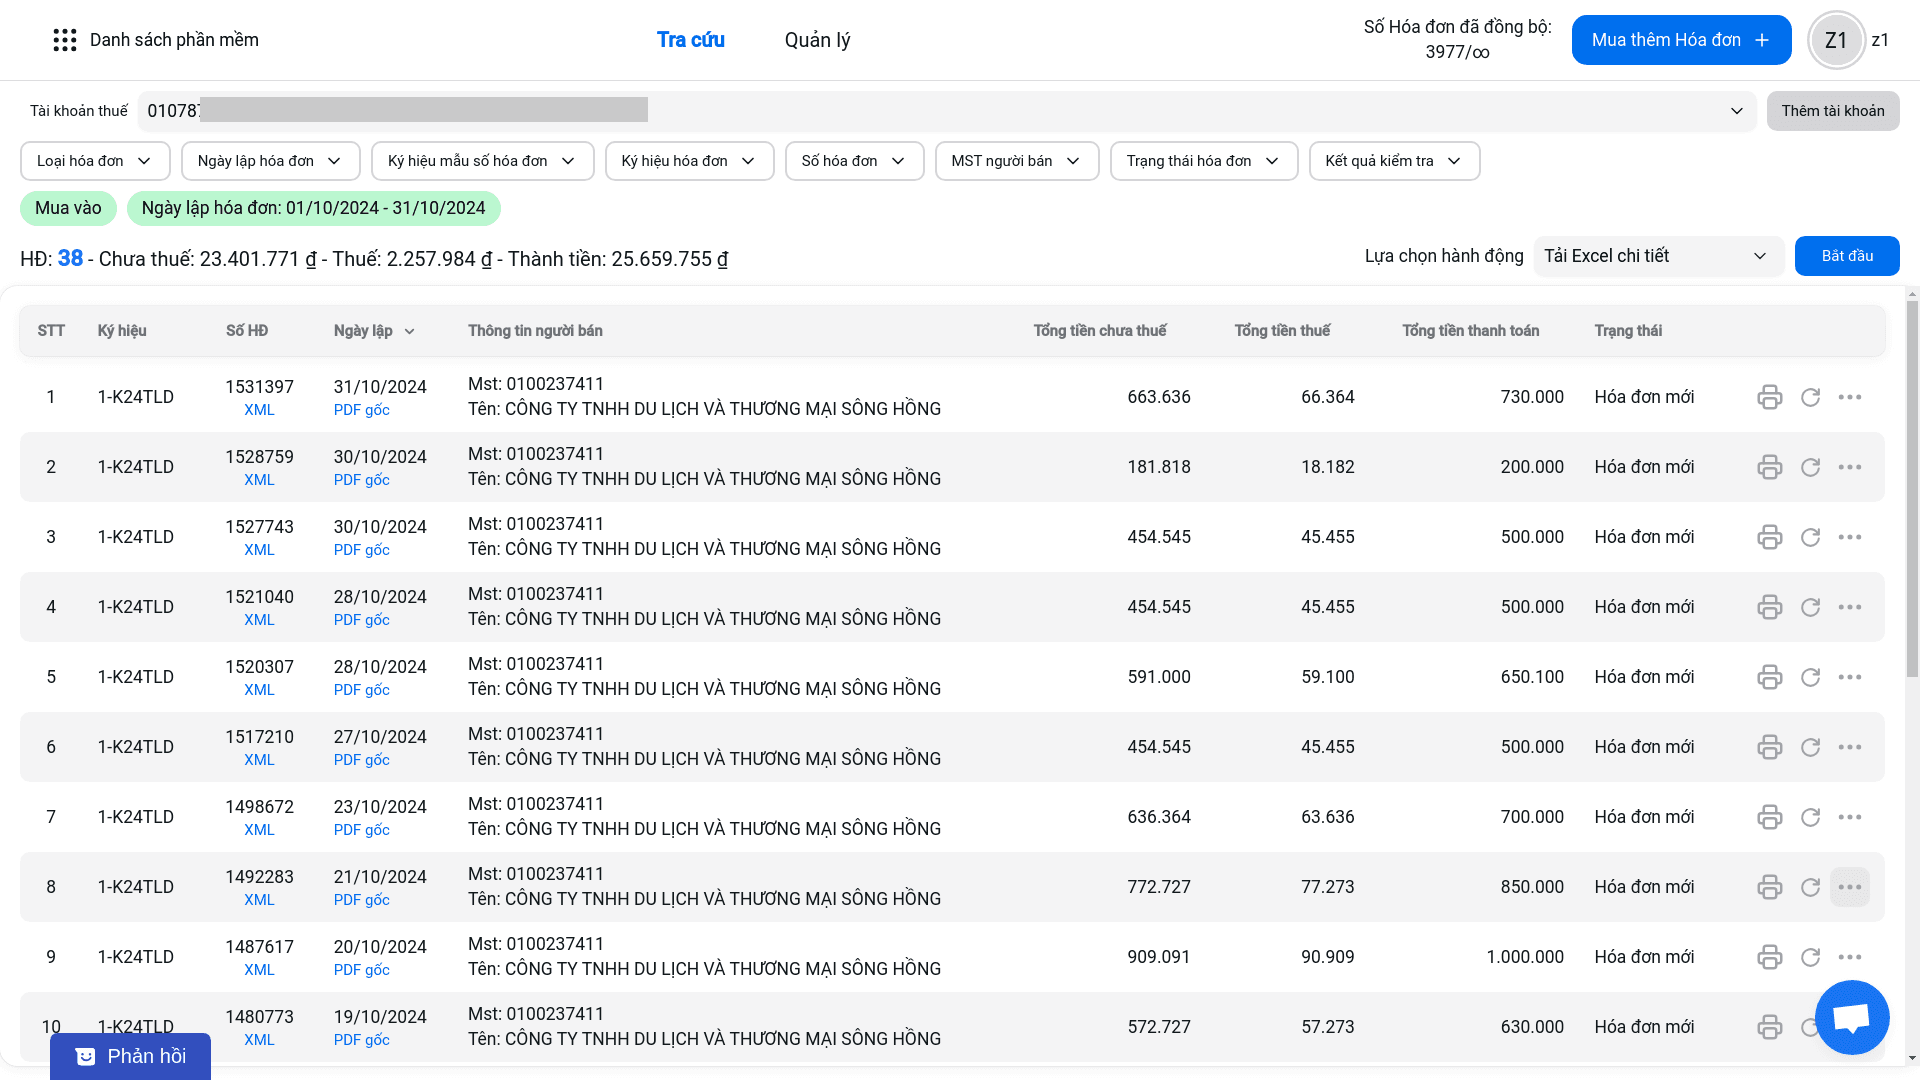Click the Mua vào filter tag
The height and width of the screenshot is (1080, 1920).
(x=68, y=208)
